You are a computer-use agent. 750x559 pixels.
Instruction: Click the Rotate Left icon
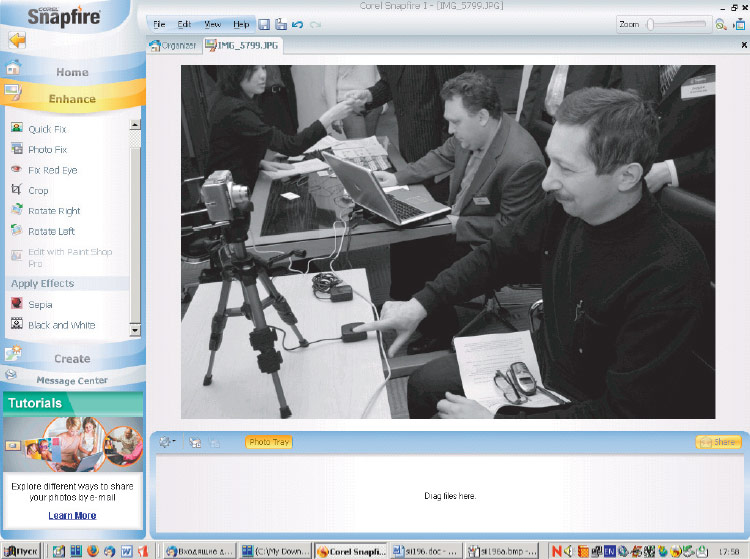16,231
